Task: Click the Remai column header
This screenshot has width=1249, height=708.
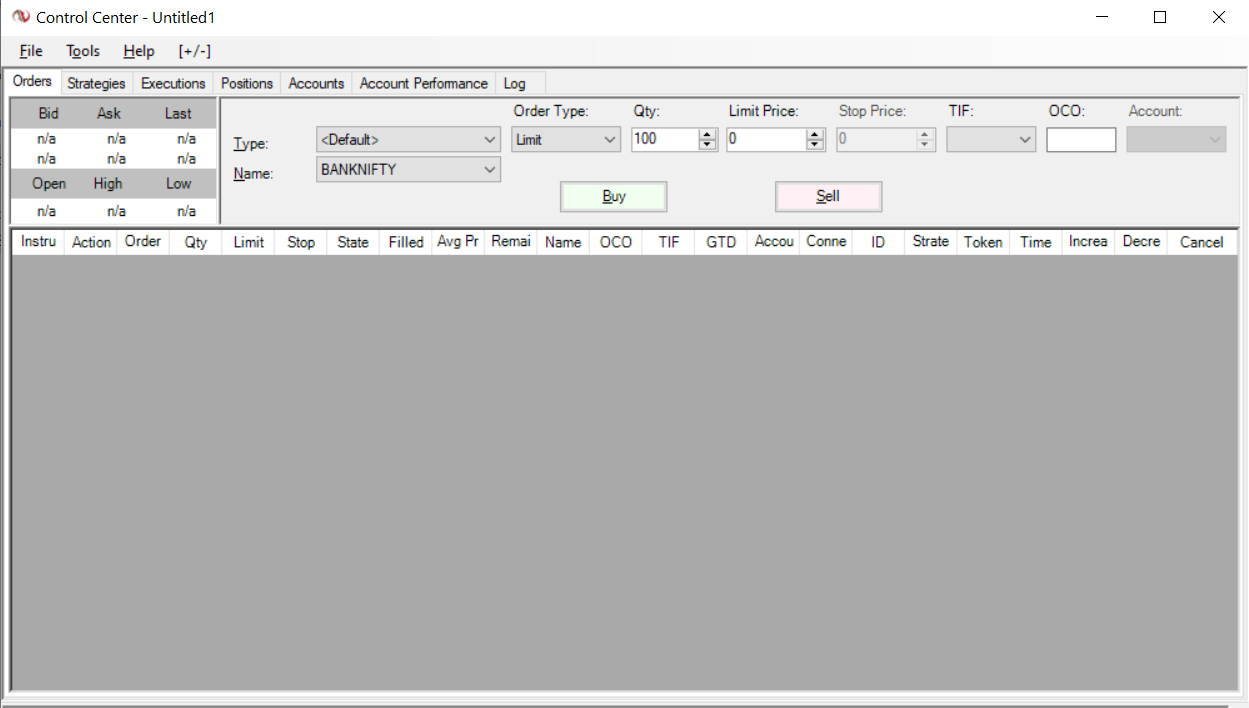Action: 511,242
